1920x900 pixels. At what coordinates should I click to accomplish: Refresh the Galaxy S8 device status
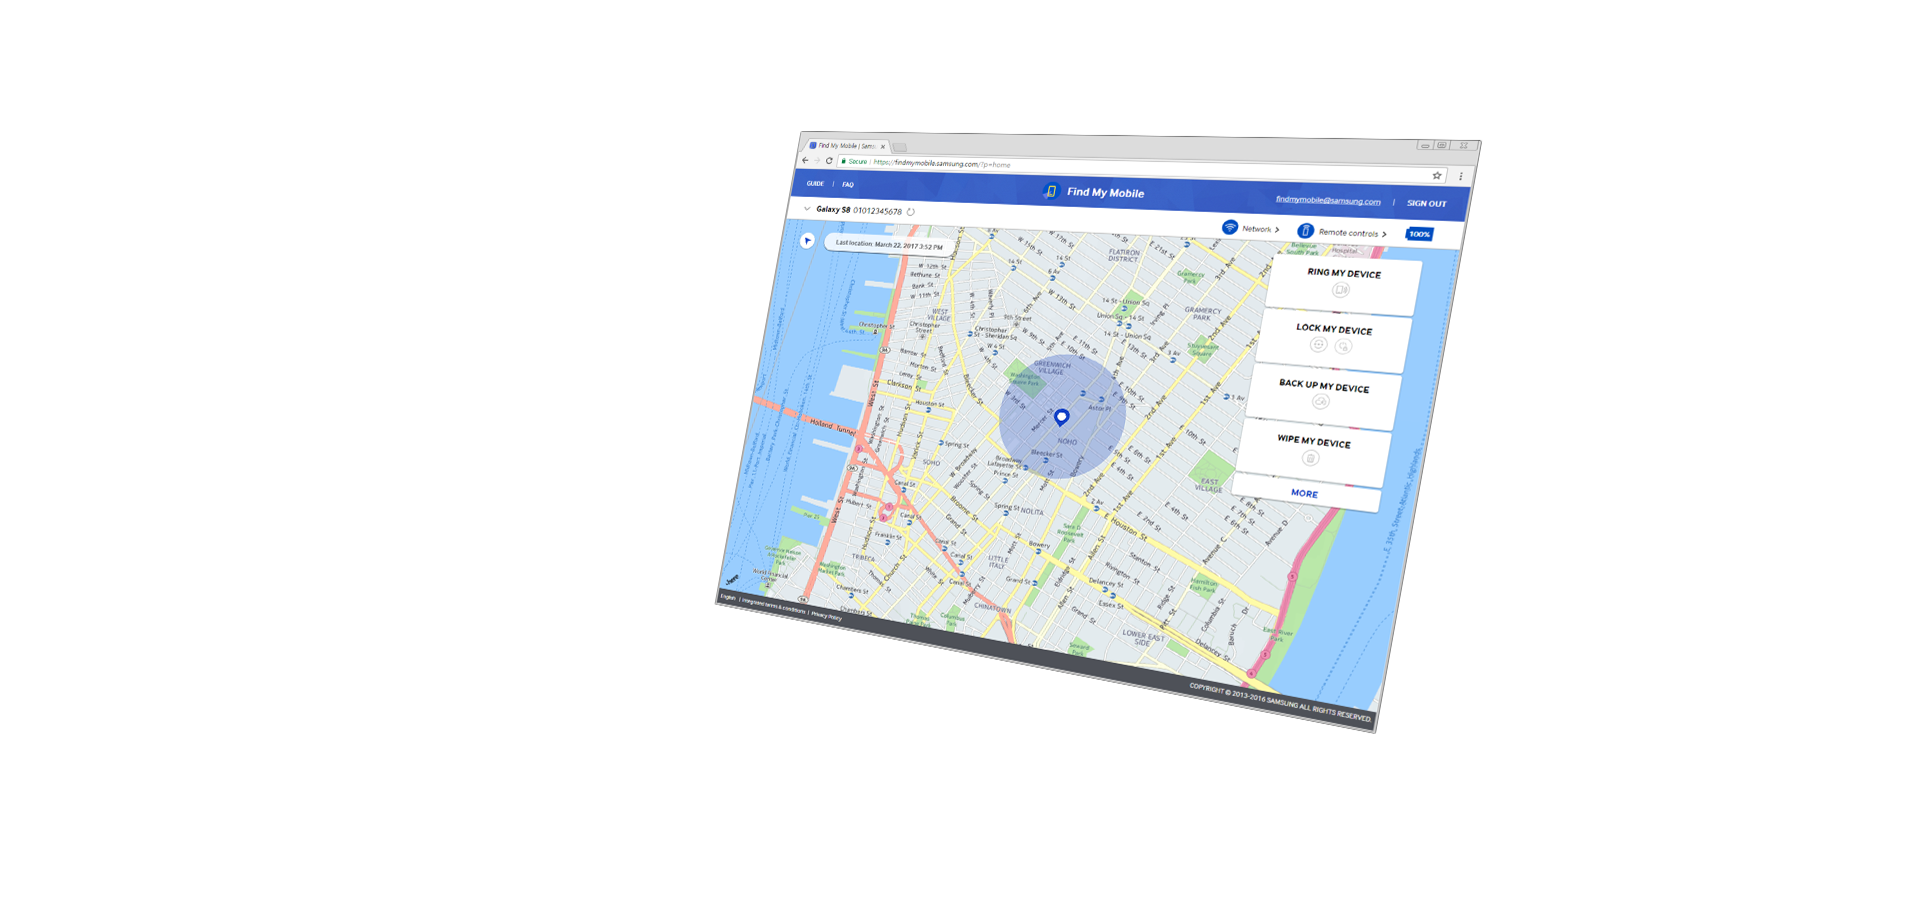pyautogui.click(x=911, y=212)
